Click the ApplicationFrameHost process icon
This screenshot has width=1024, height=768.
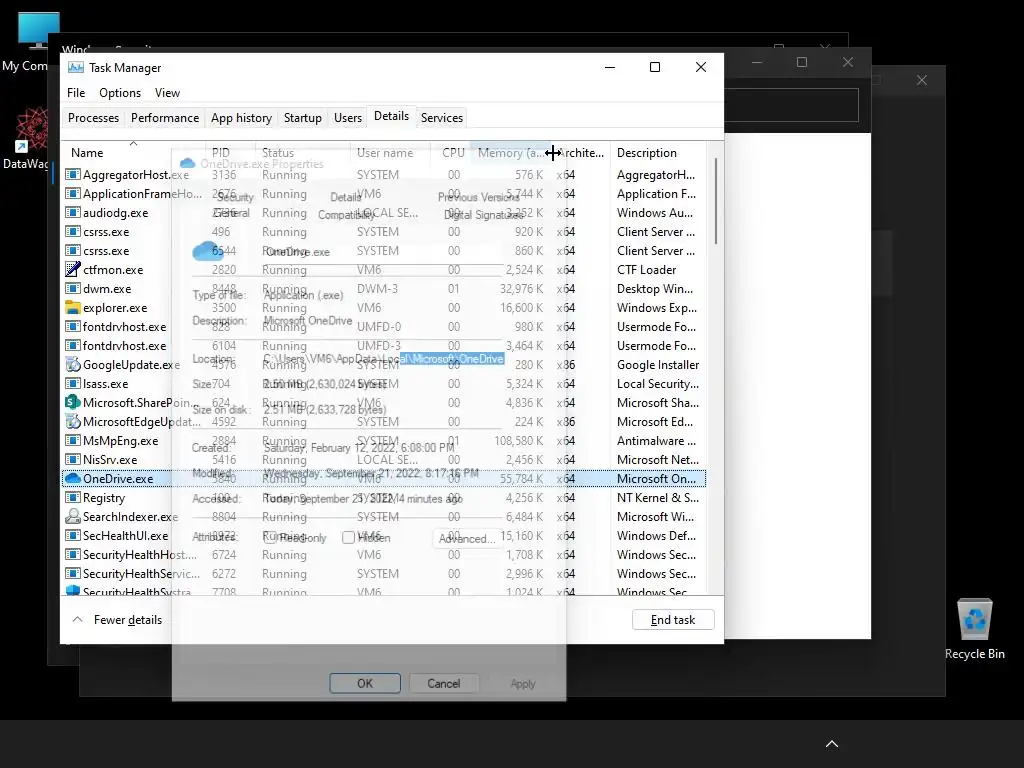72,193
